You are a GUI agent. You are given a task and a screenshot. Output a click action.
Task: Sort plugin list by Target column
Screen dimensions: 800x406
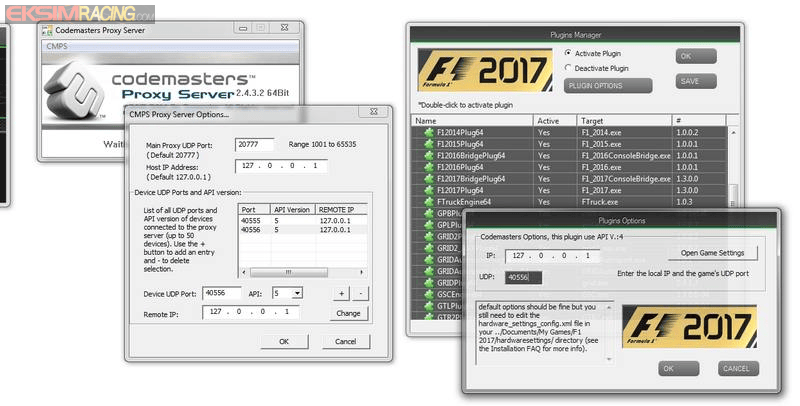(624, 121)
